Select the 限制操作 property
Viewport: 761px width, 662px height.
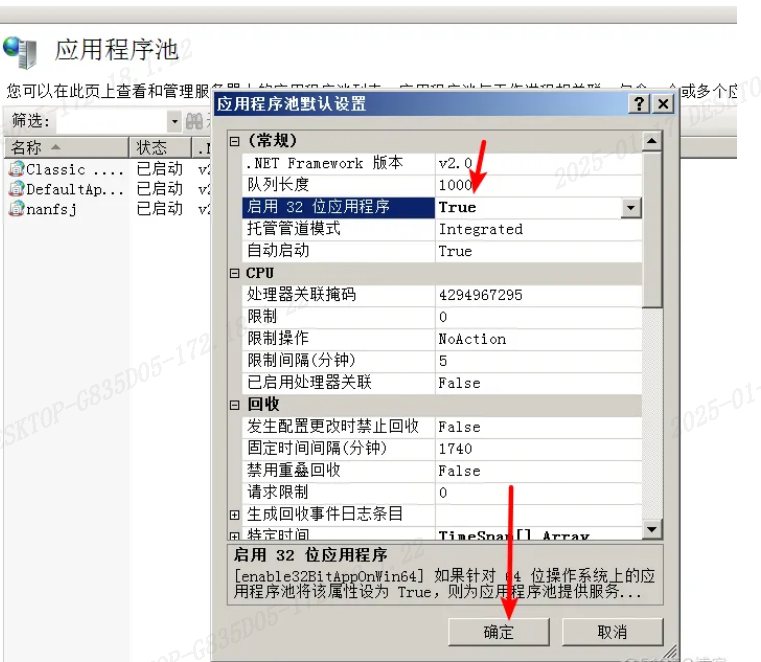coord(442,339)
